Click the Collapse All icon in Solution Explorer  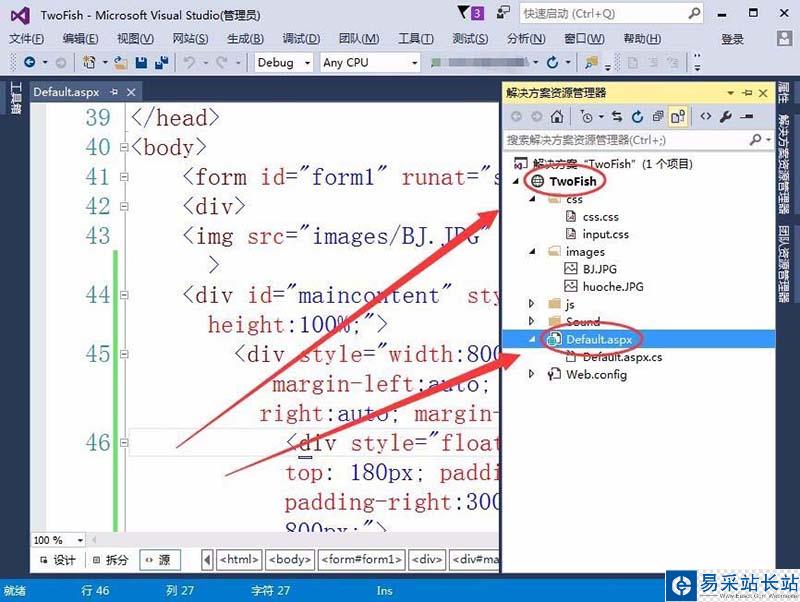(x=658, y=117)
